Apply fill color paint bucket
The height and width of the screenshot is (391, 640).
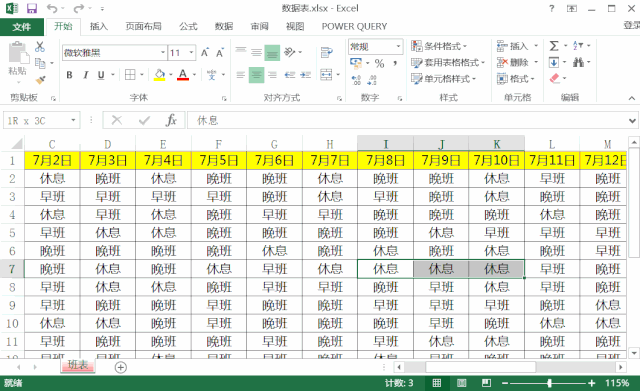coord(160,75)
